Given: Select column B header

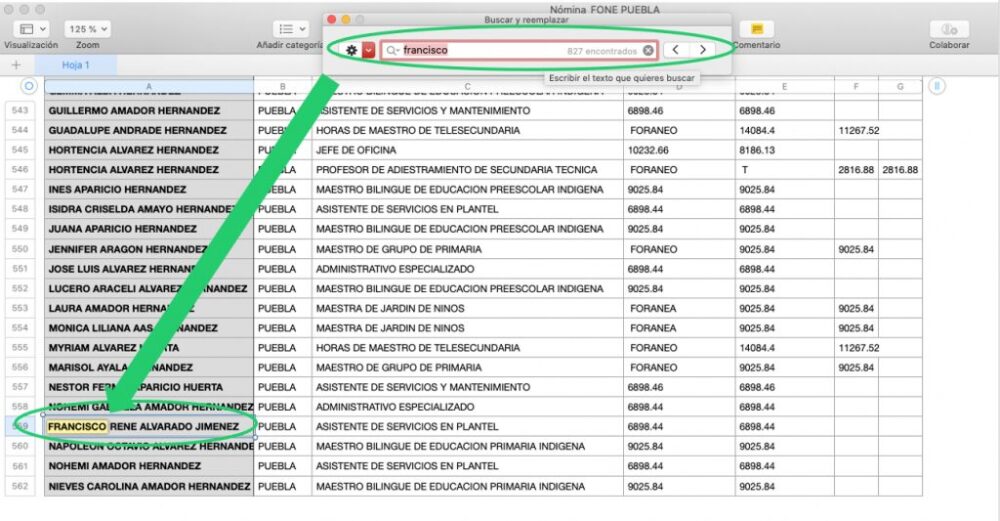Looking at the screenshot, I should [283, 86].
